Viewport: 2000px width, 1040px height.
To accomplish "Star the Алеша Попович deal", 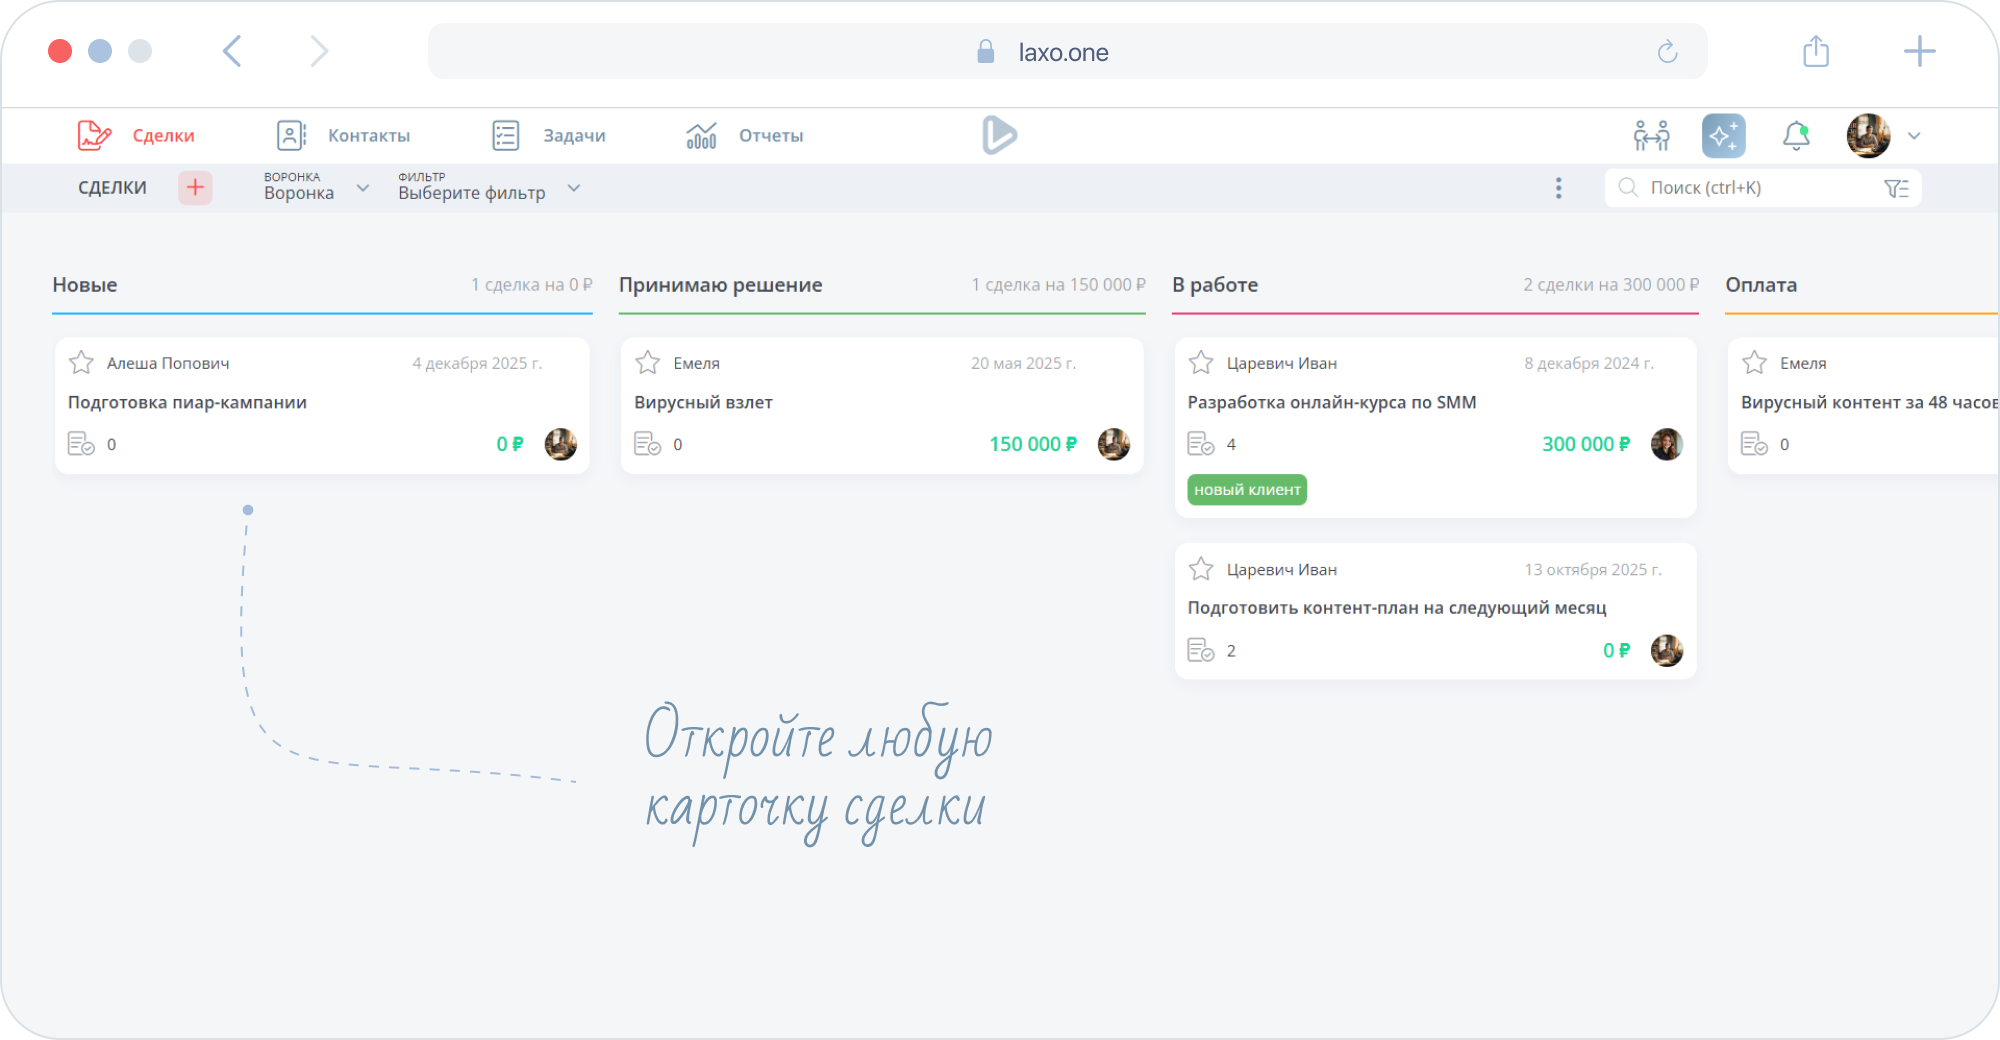I will pos(81,363).
